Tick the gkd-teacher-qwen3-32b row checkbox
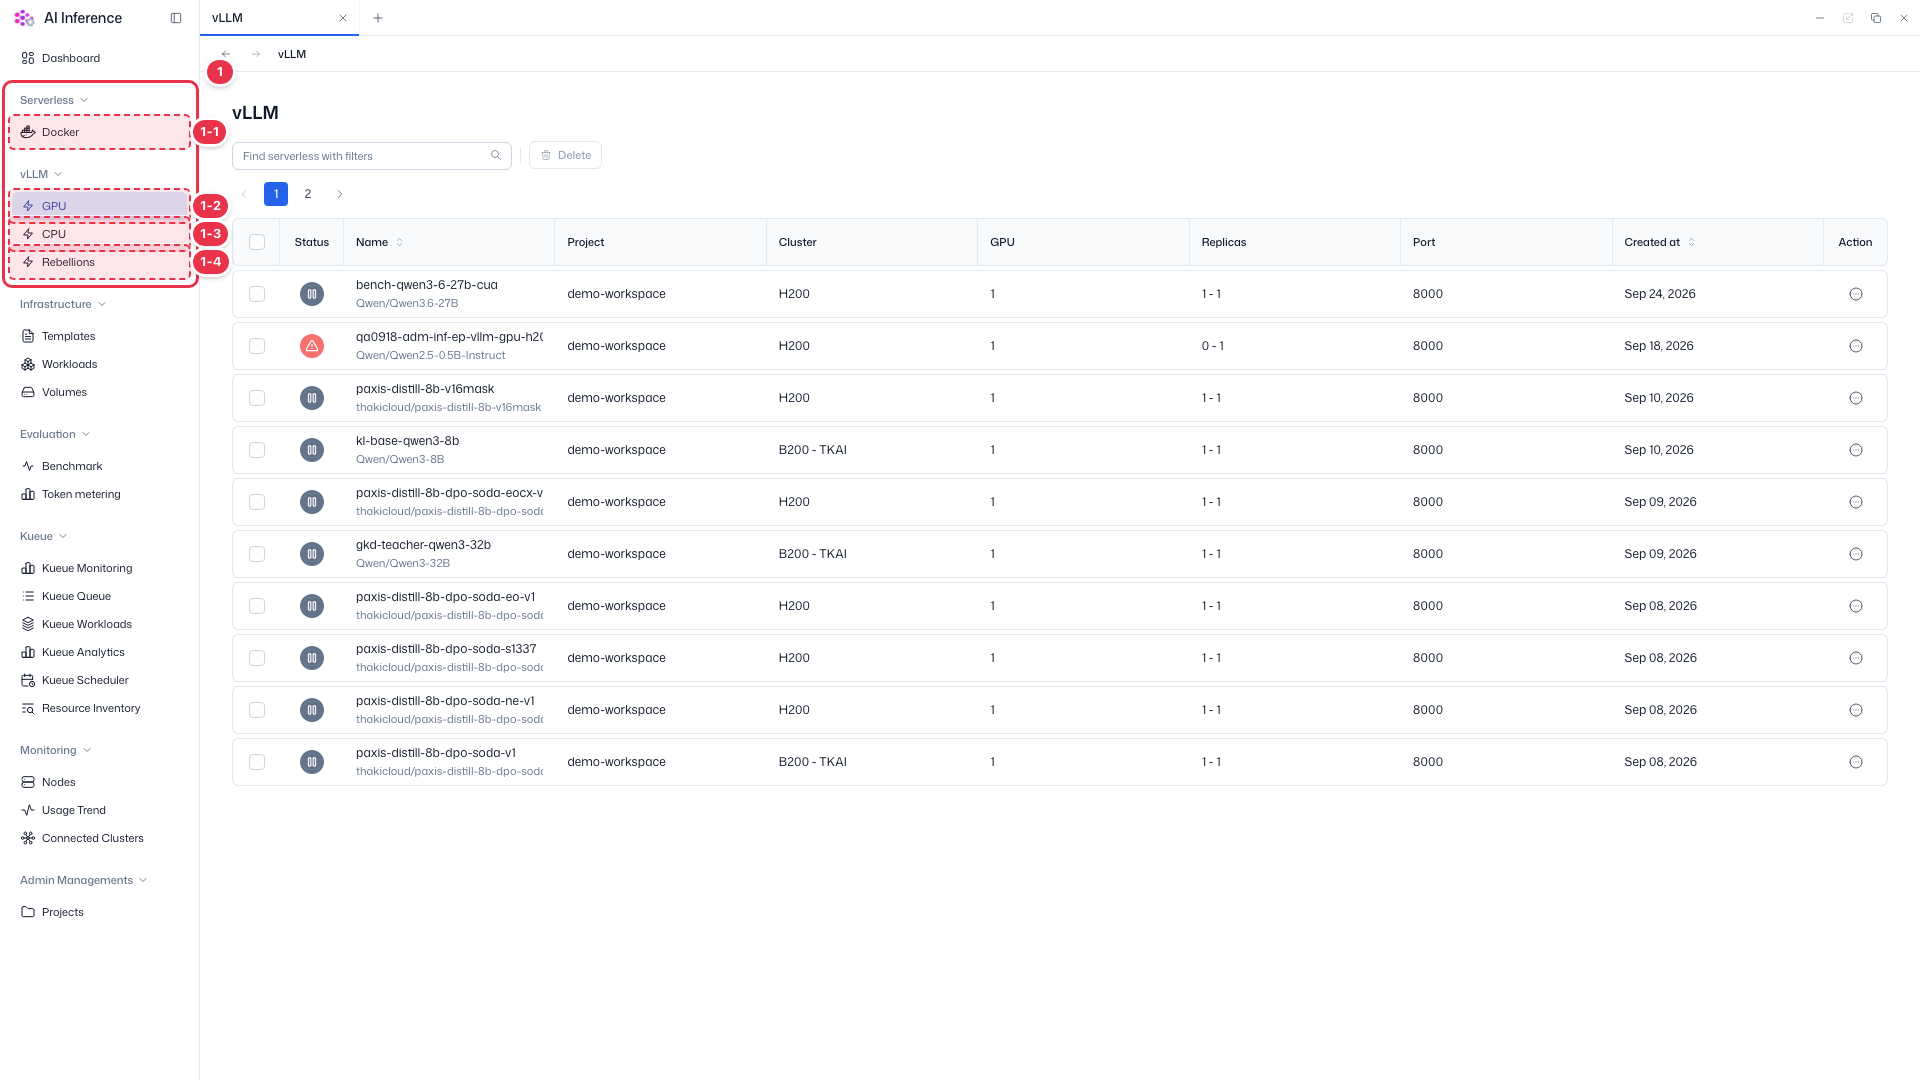 click(257, 554)
